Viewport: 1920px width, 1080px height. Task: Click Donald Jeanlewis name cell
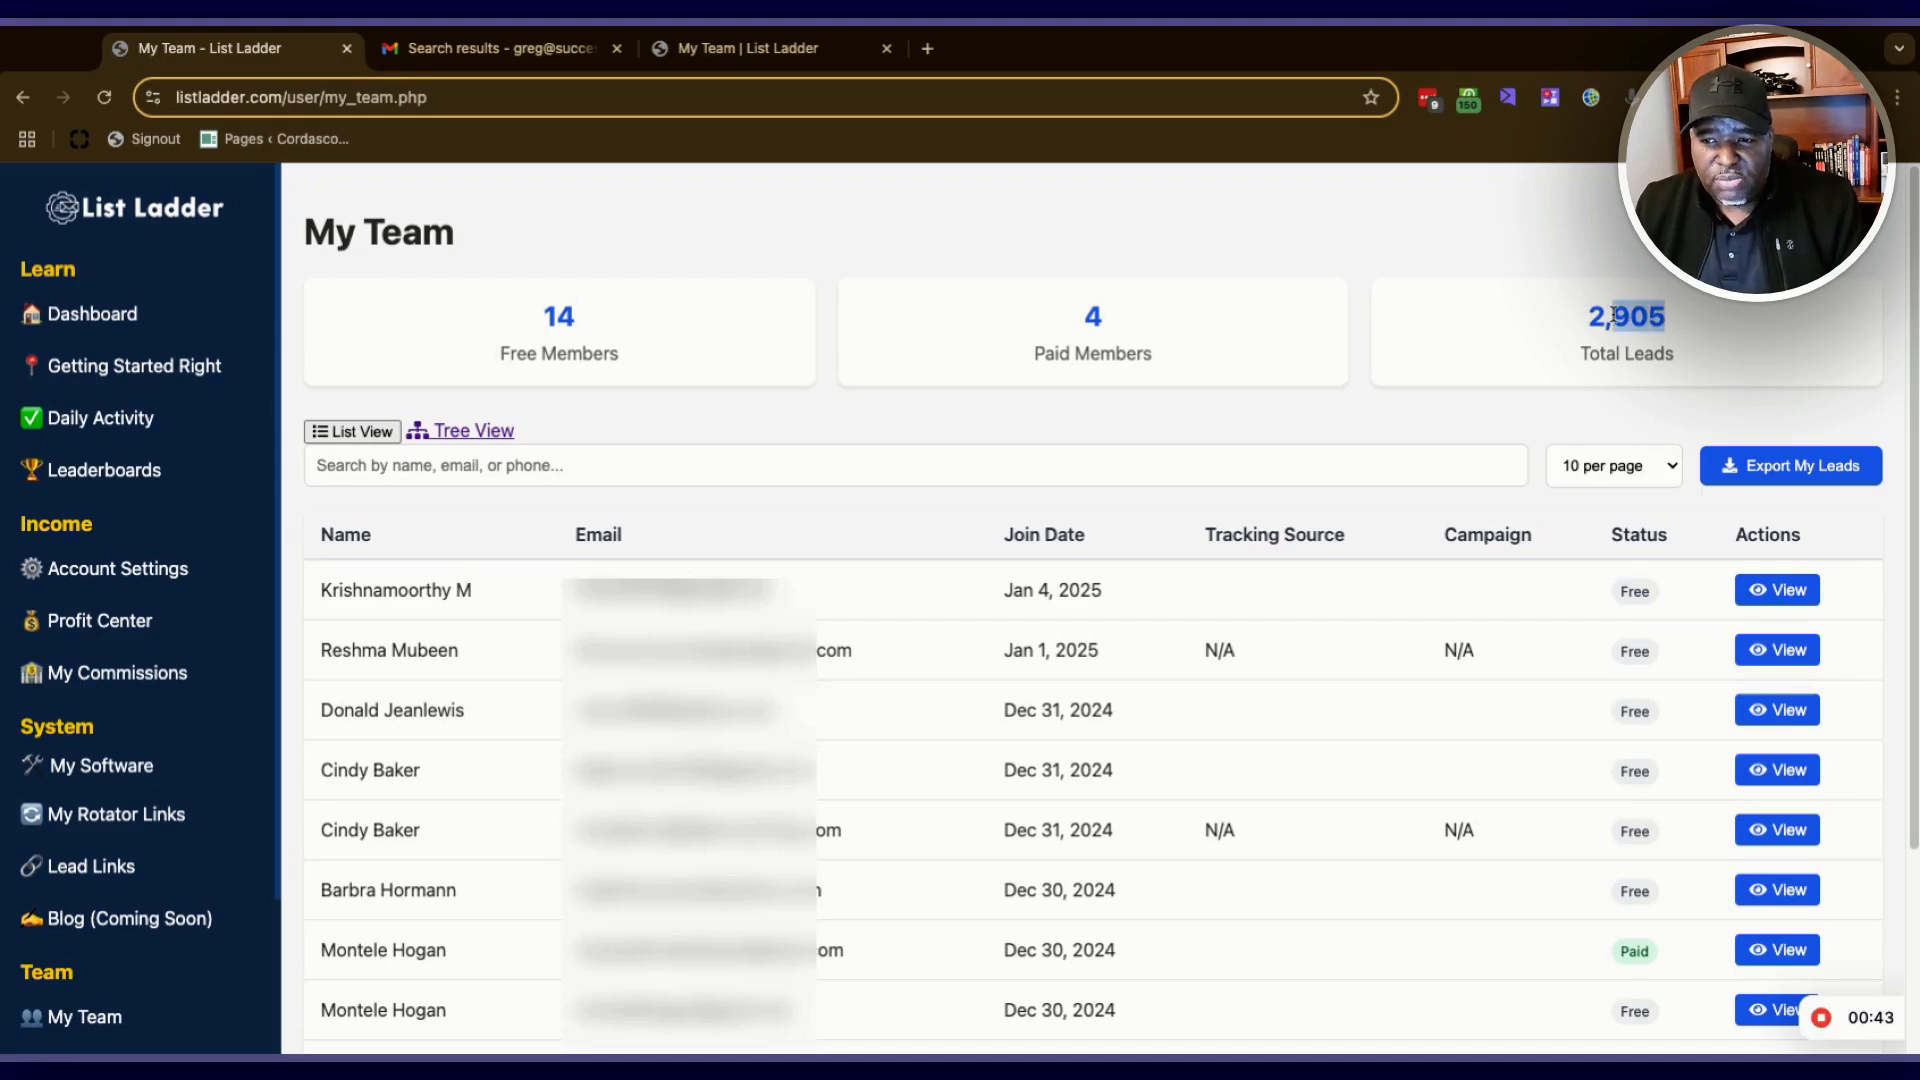(392, 710)
